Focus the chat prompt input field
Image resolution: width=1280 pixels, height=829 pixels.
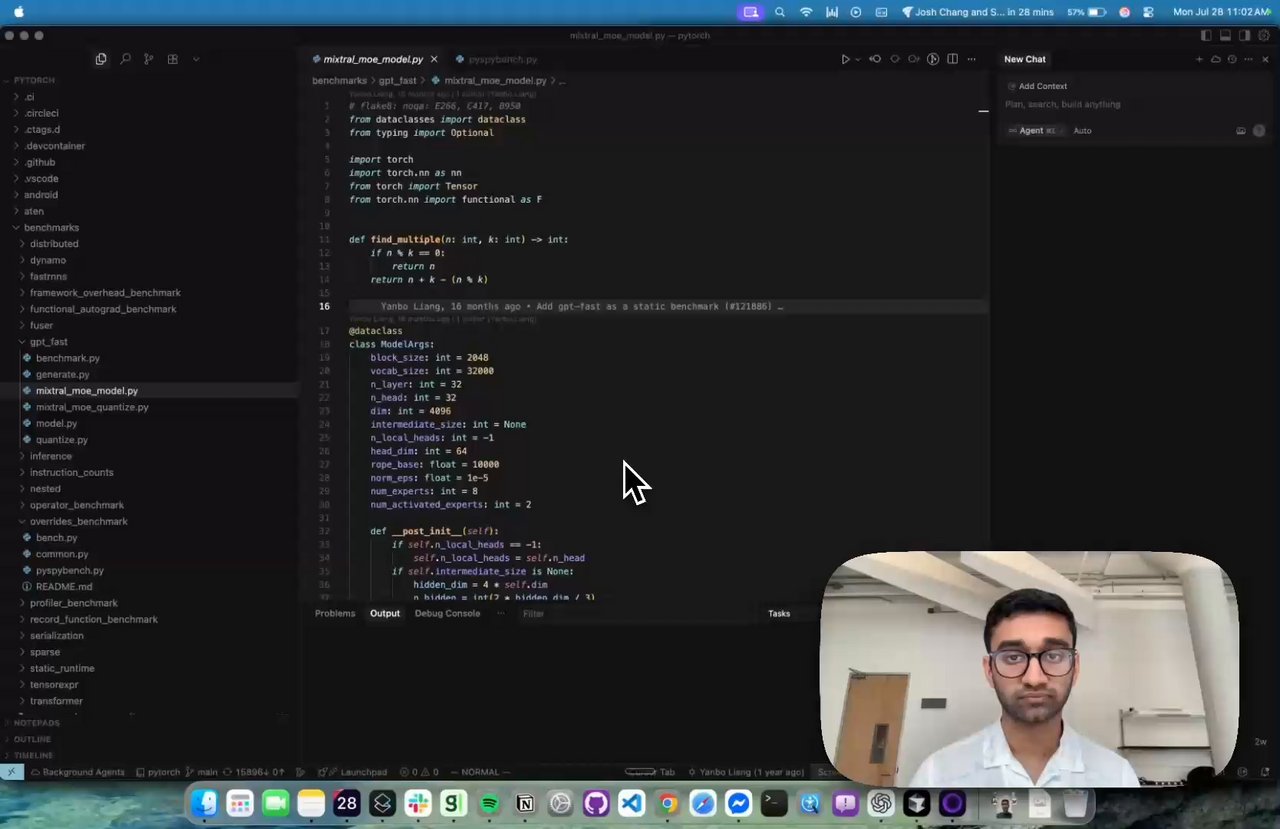1134,104
